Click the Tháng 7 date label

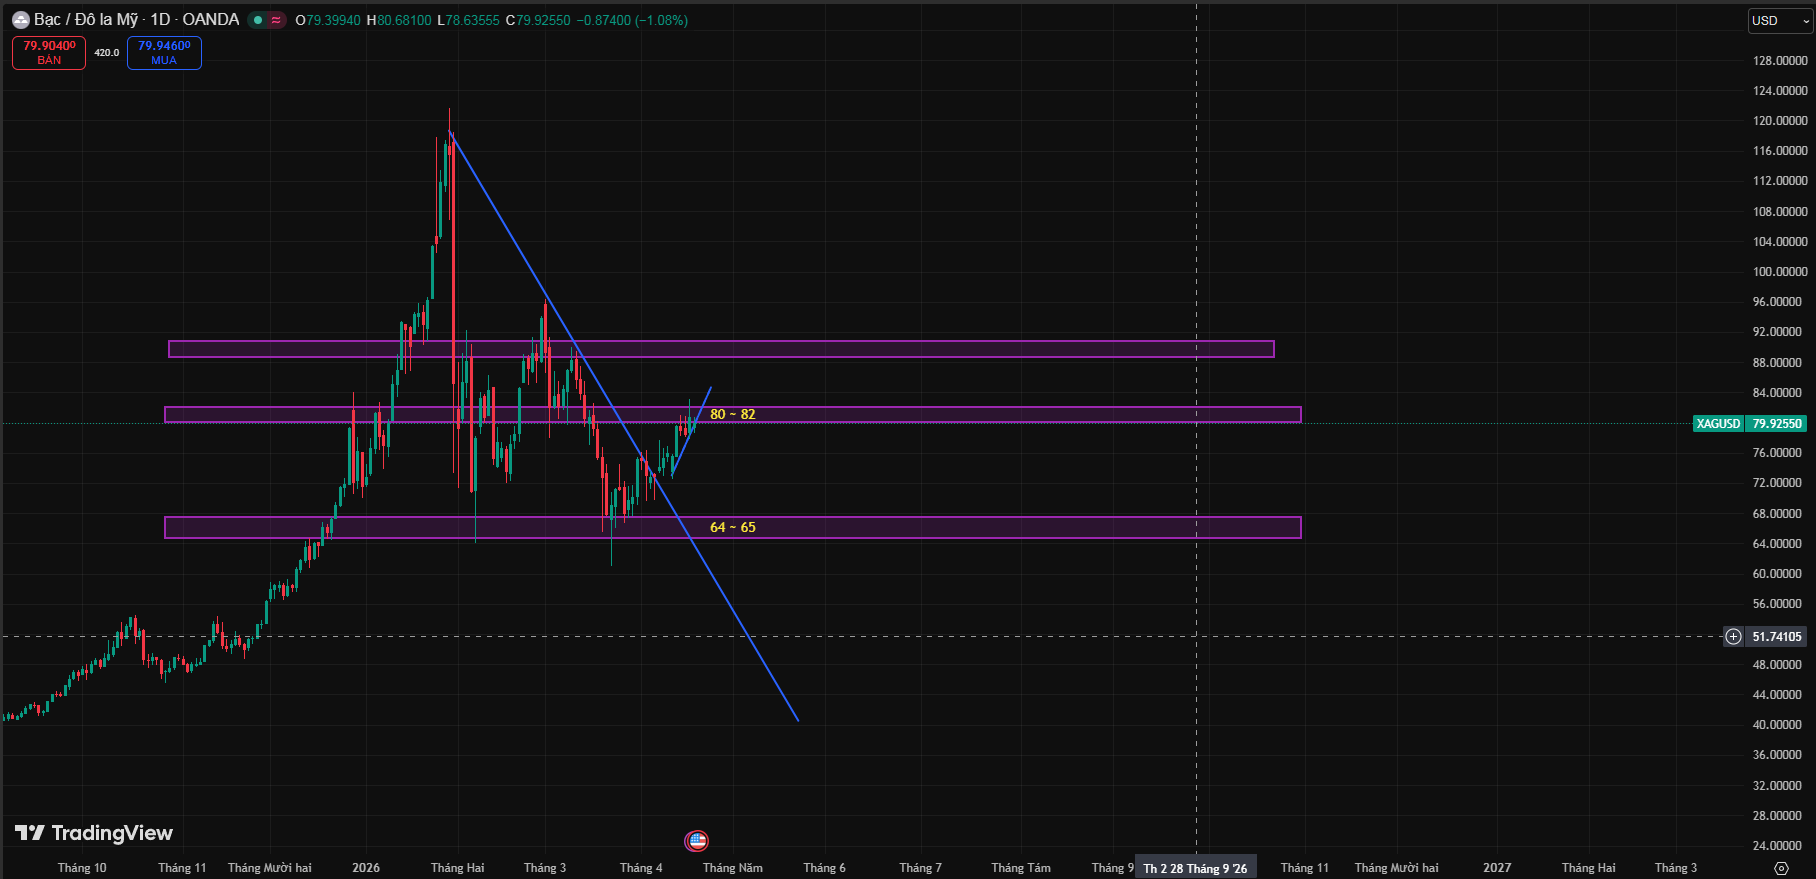click(x=921, y=867)
